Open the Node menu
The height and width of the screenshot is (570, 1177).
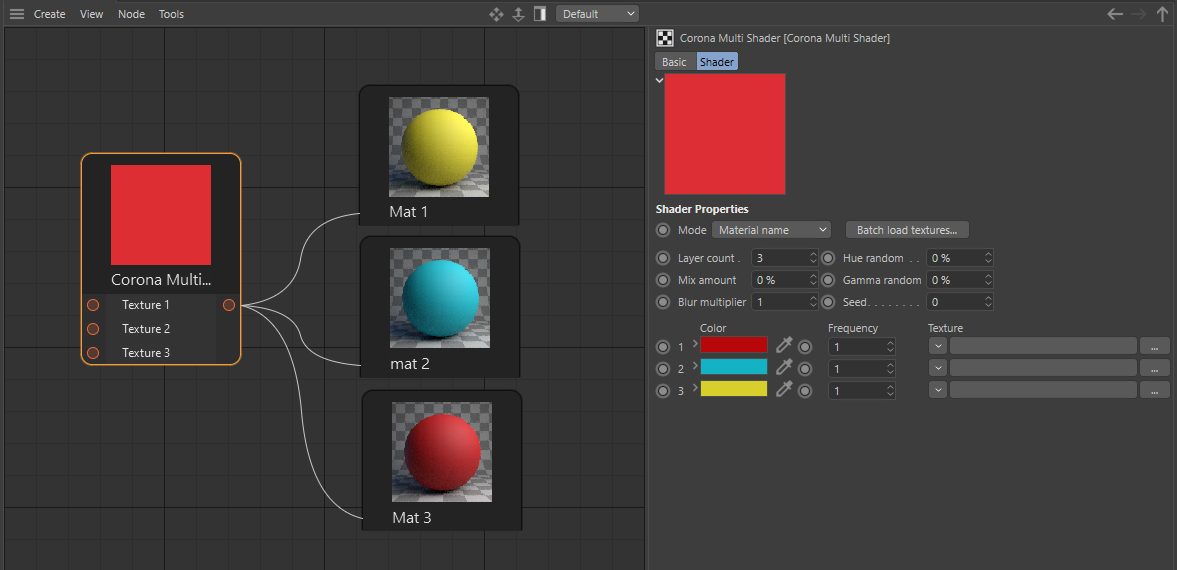(x=131, y=14)
